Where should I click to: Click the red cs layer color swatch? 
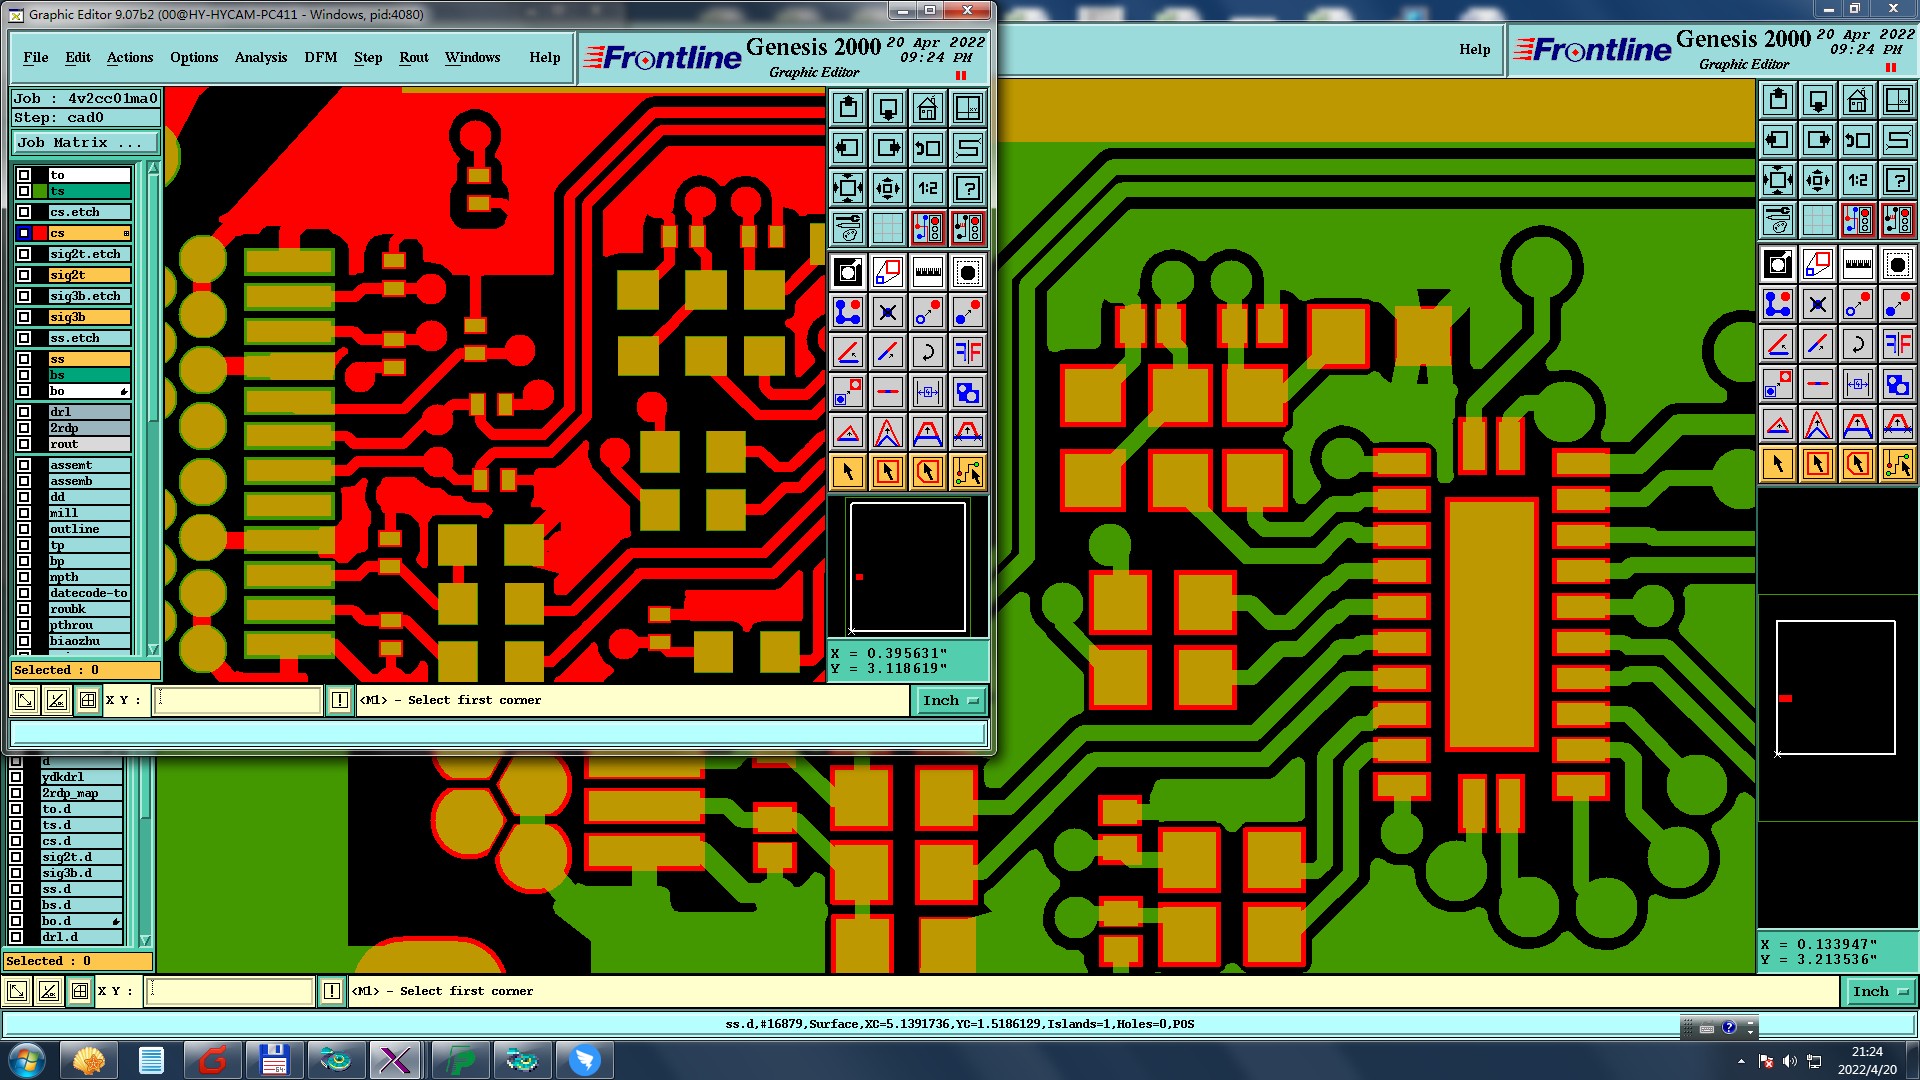coord(40,233)
